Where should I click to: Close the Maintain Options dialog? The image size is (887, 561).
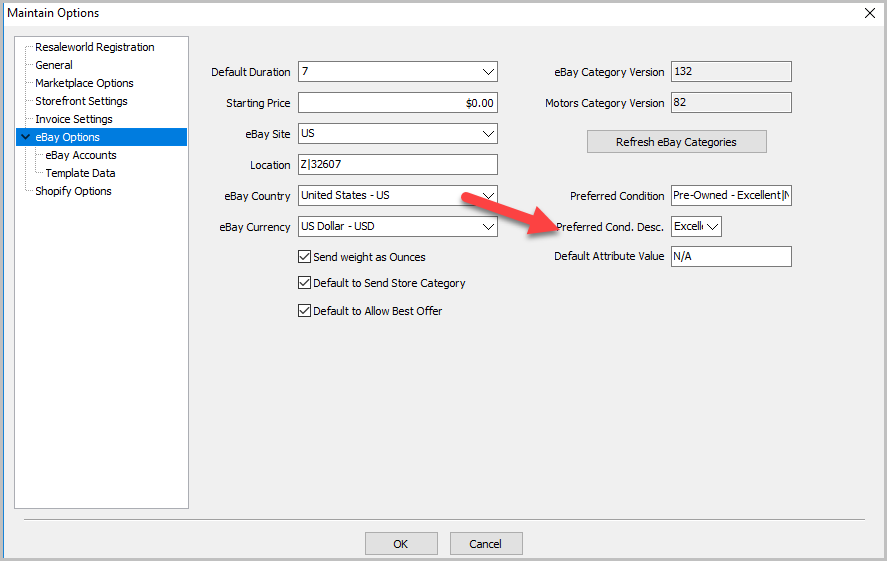[x=870, y=13]
